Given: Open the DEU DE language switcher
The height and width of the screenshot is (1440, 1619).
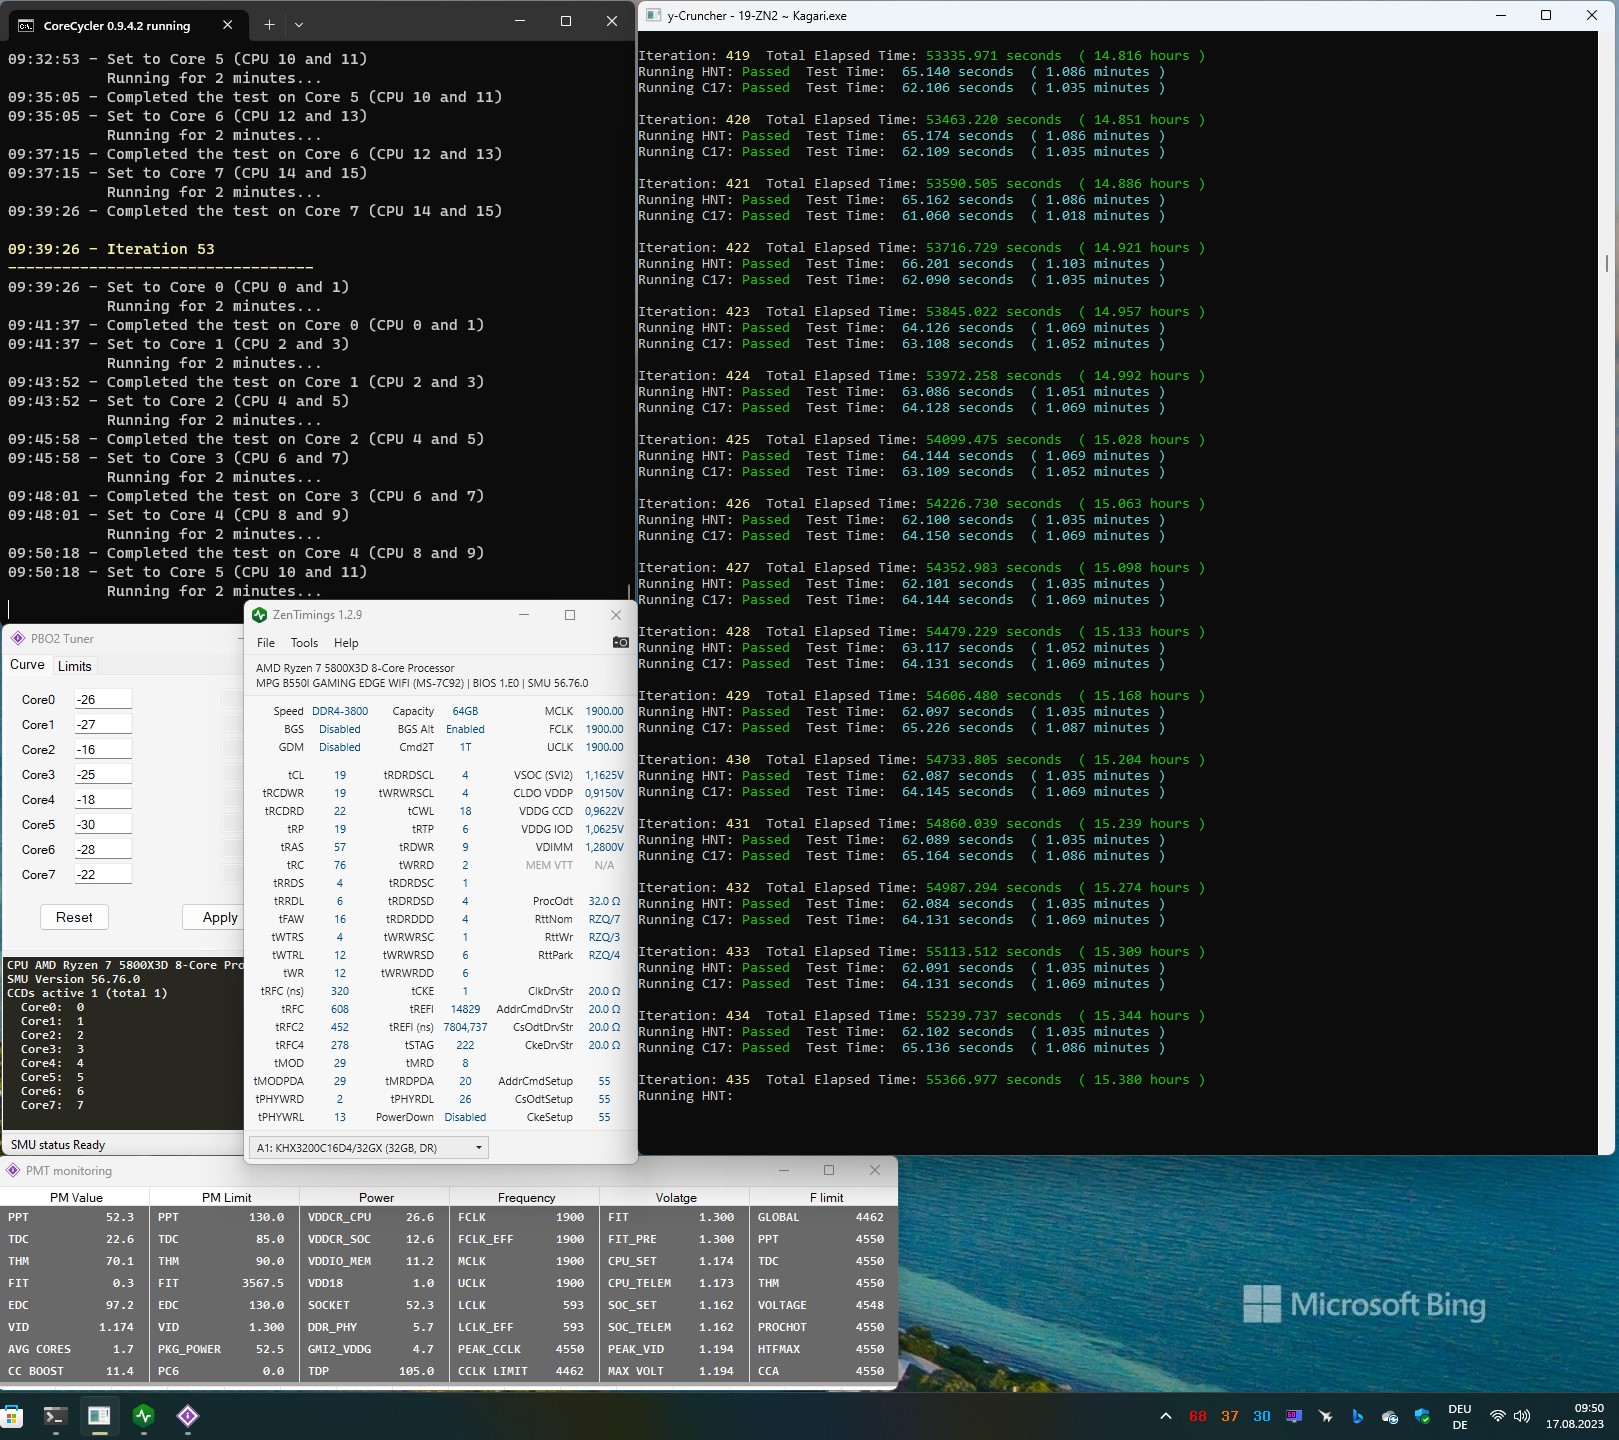Looking at the screenshot, I should click(x=1460, y=1416).
